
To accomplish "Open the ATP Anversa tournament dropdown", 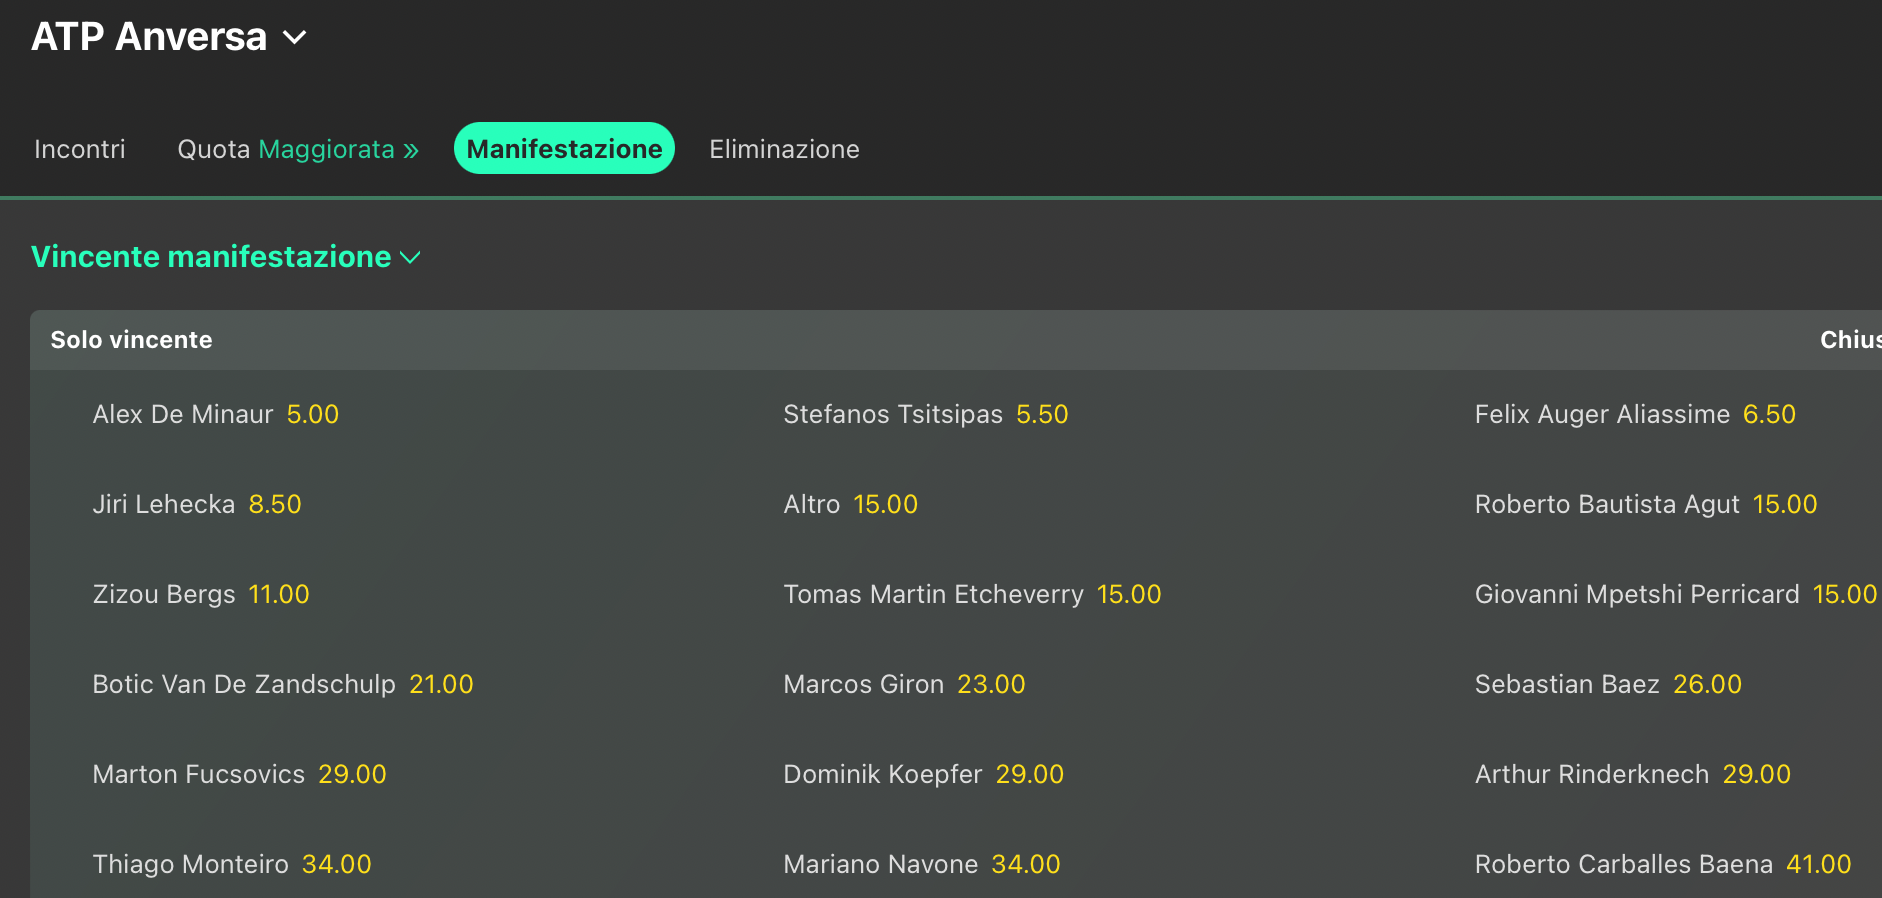I will click(x=293, y=37).
